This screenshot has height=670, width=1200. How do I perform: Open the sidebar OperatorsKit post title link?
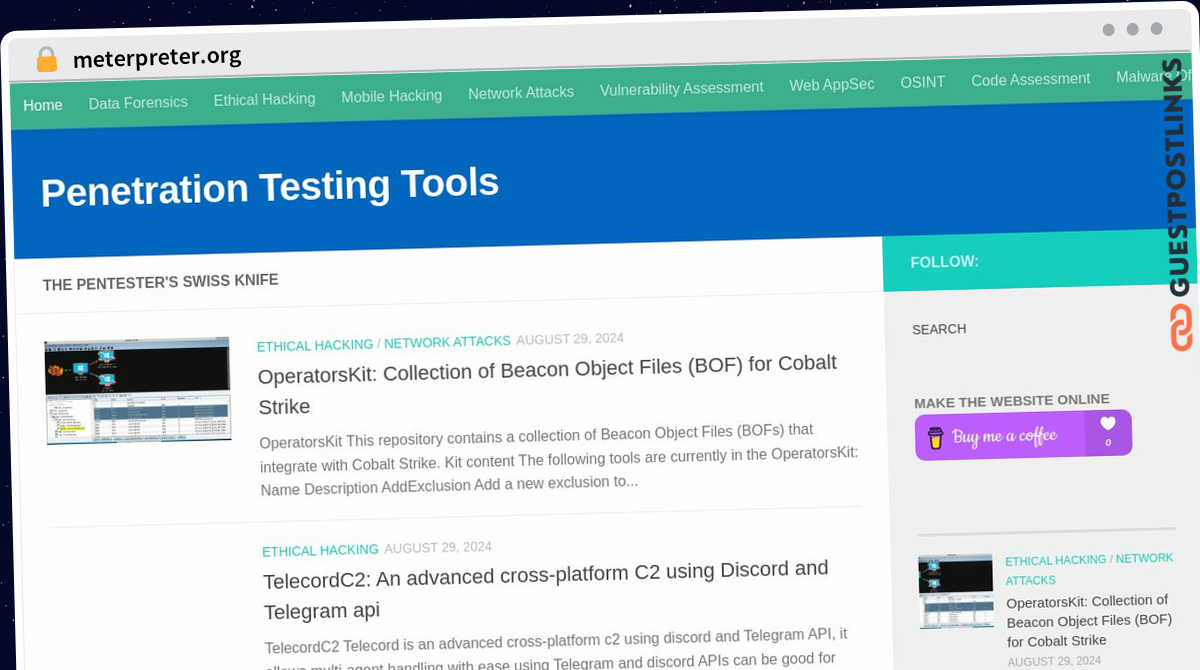[1089, 621]
